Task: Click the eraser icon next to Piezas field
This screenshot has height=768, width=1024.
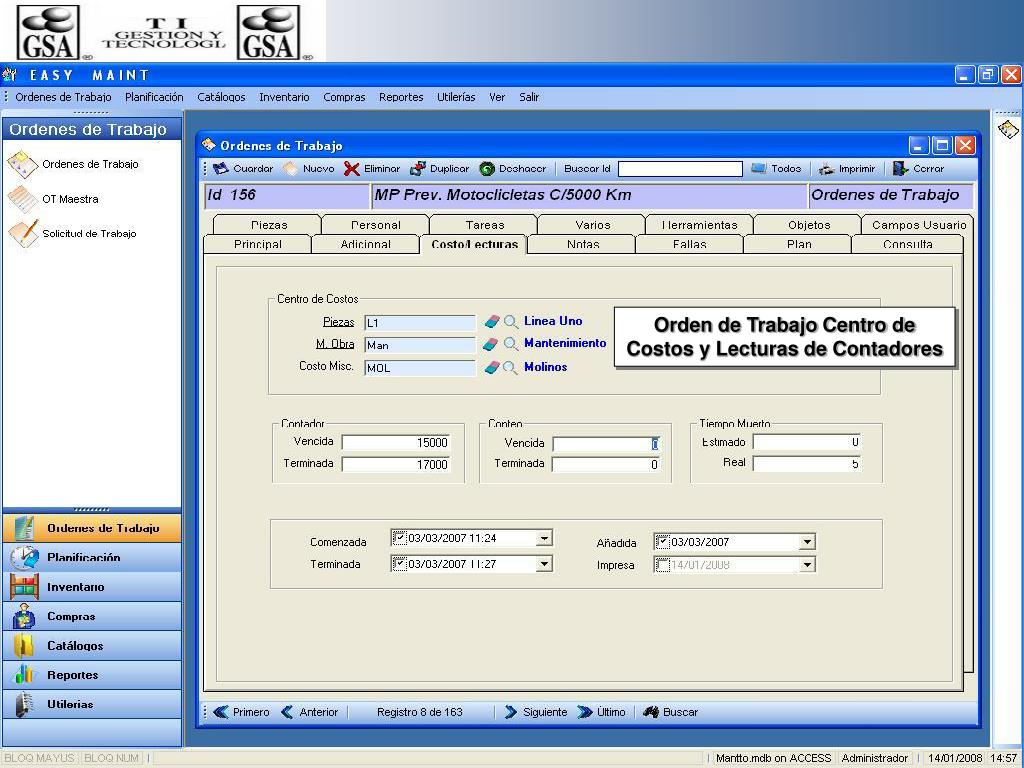Action: pos(491,321)
